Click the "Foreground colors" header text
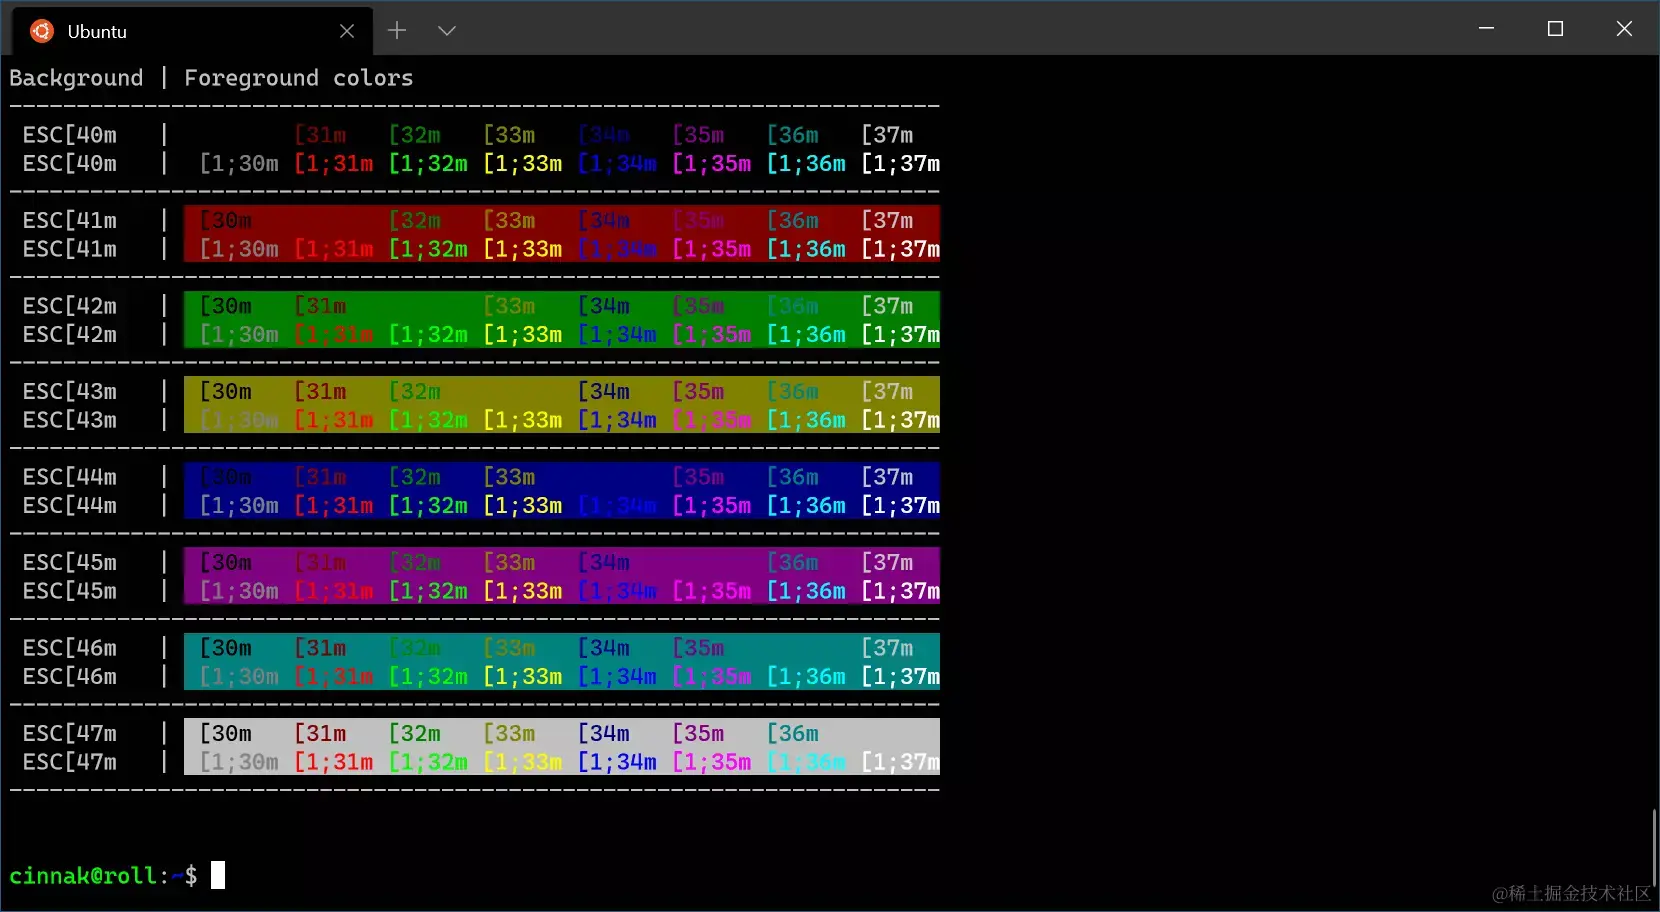This screenshot has width=1660, height=912. 298,78
